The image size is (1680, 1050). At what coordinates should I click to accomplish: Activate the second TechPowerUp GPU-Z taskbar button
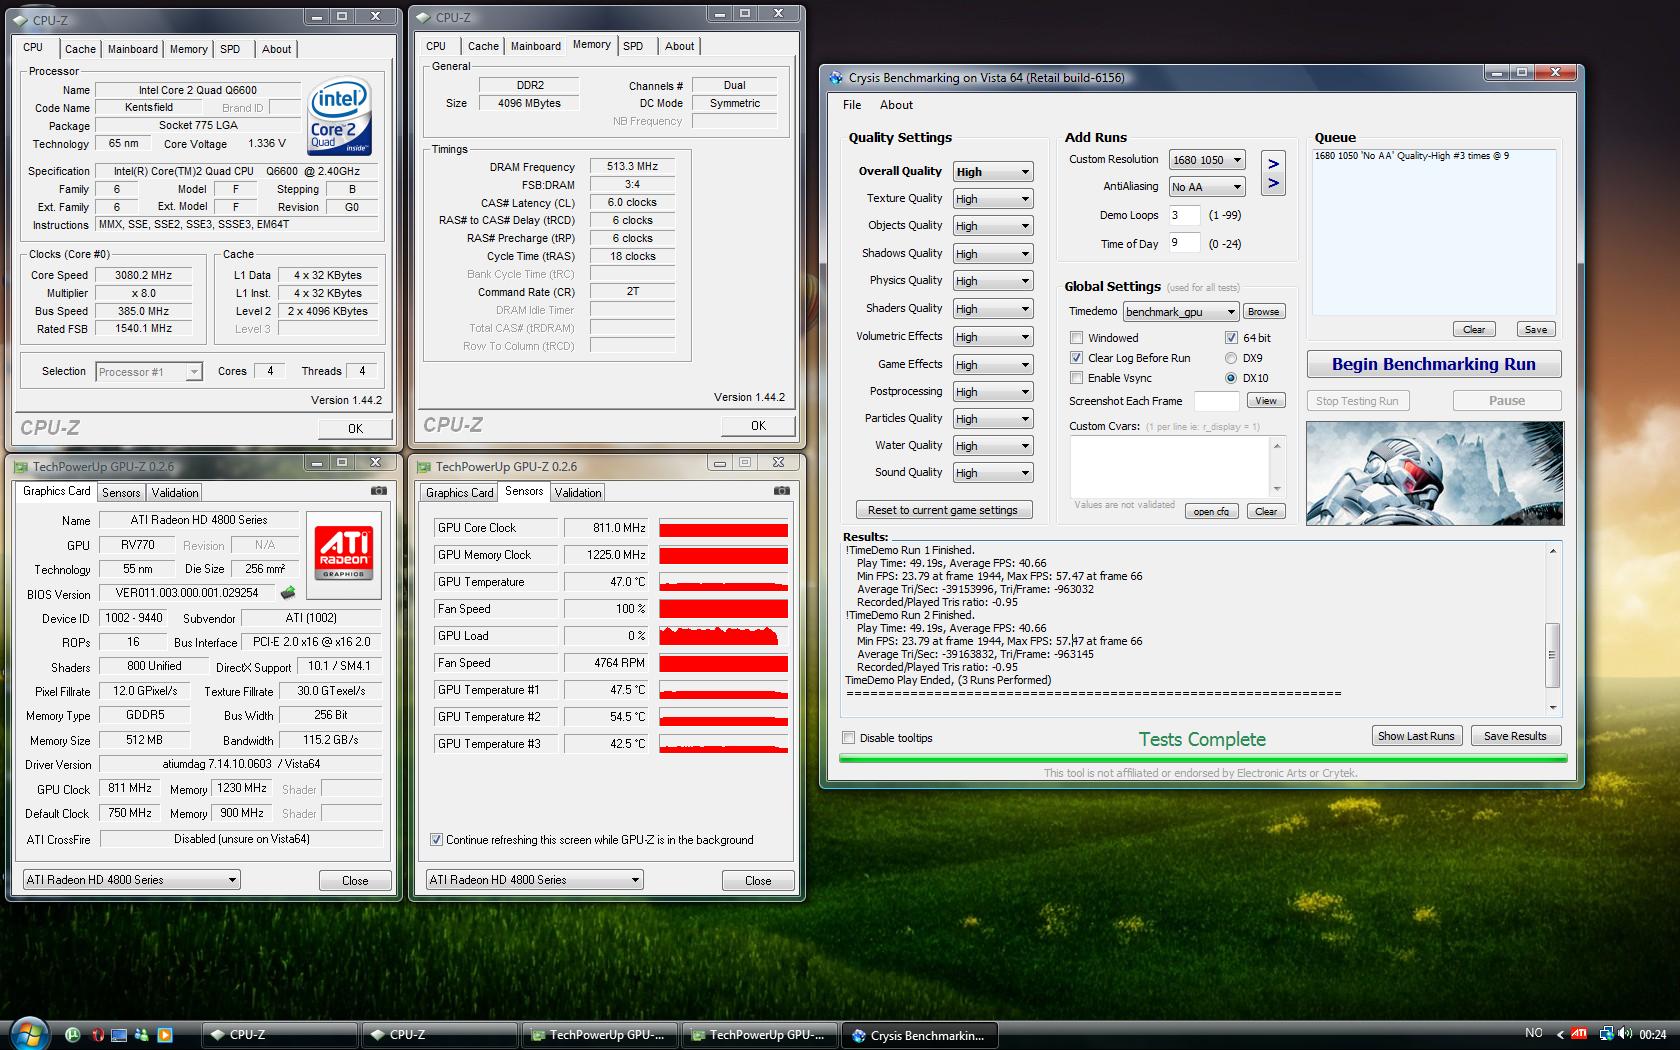[758, 1035]
